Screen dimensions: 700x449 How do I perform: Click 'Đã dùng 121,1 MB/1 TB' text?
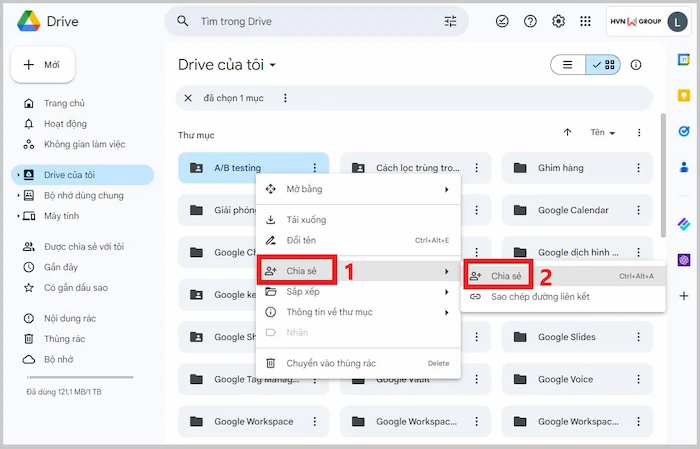pyautogui.click(x=64, y=392)
